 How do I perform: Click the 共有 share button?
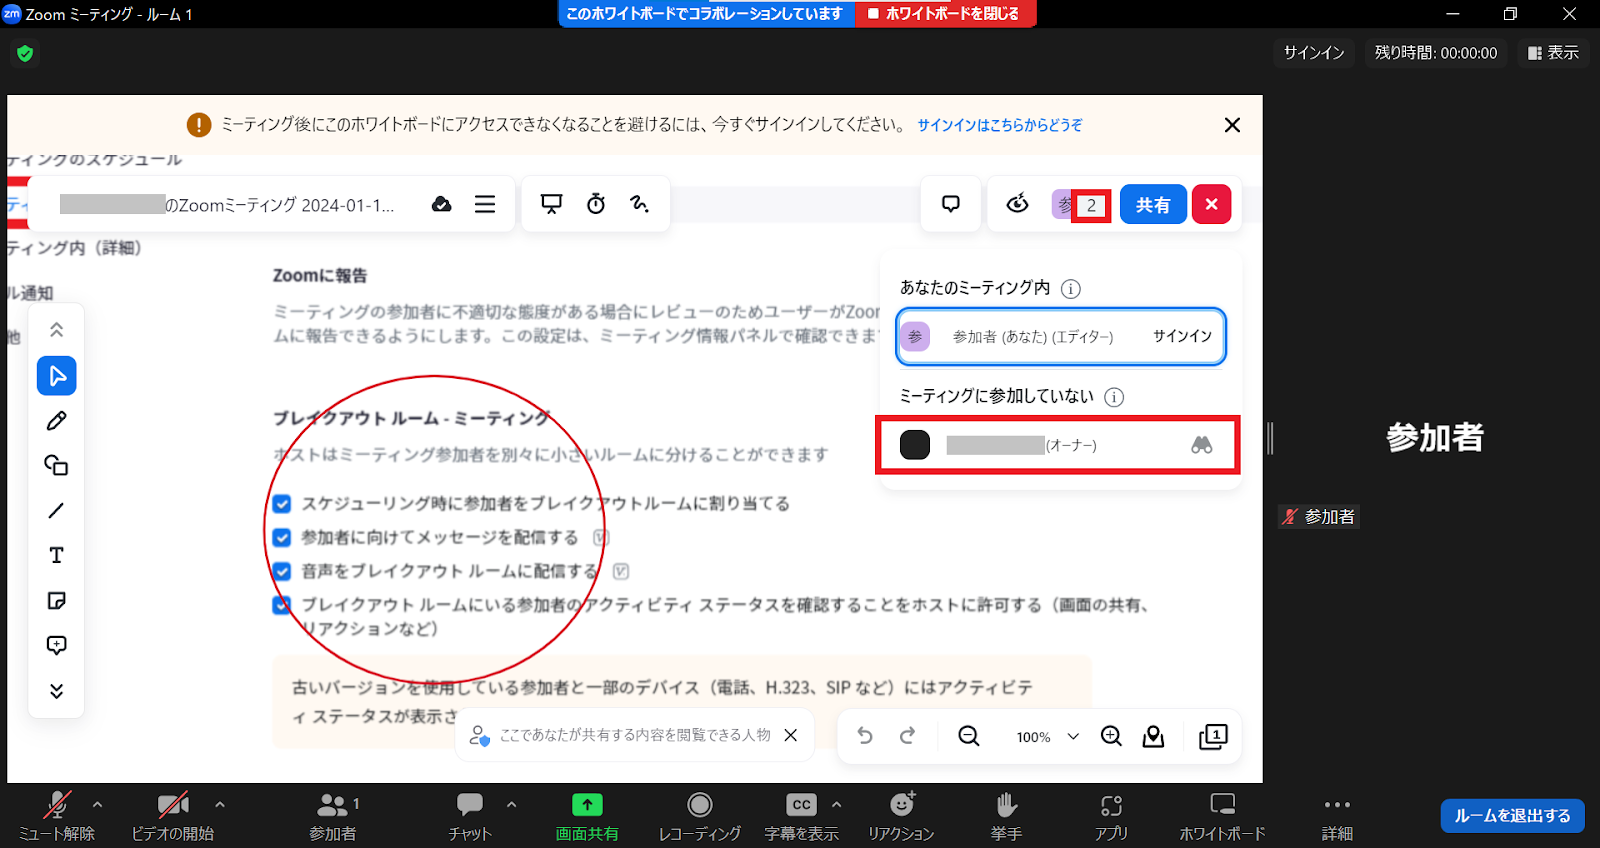tap(1153, 204)
